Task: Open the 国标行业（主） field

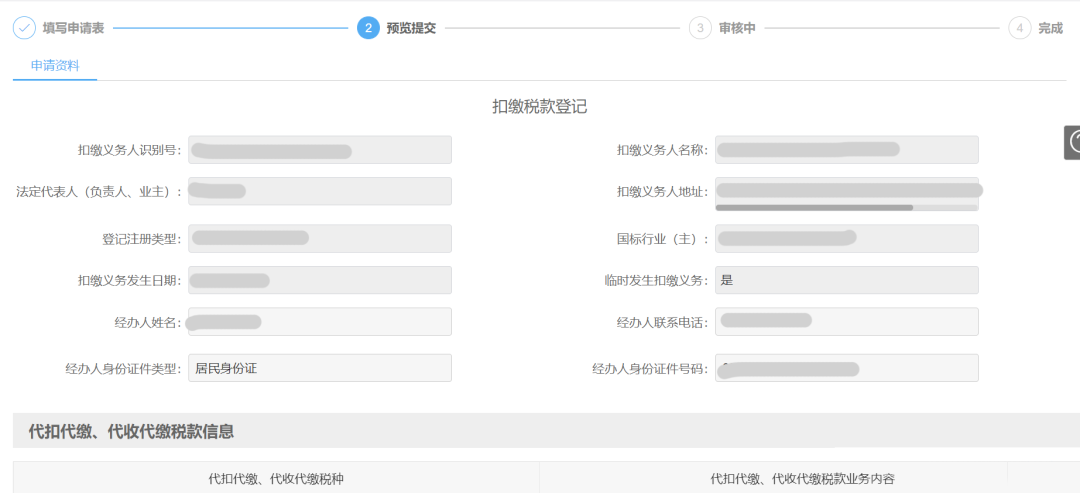Action: tap(846, 238)
